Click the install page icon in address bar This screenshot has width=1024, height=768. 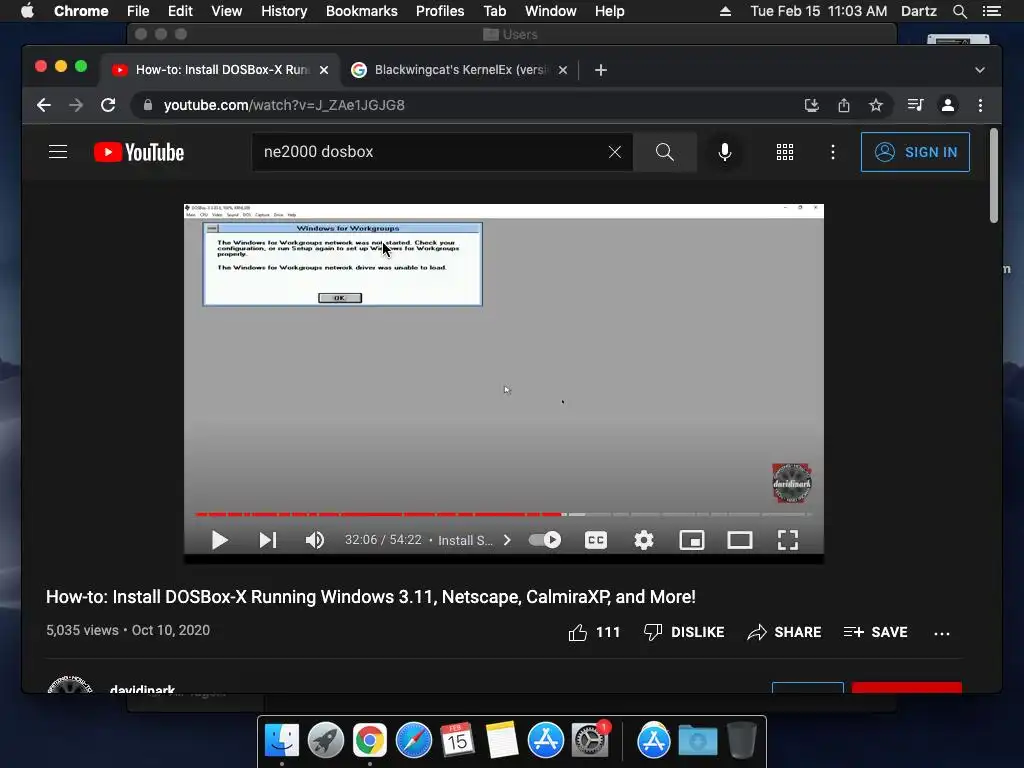pyautogui.click(x=811, y=105)
